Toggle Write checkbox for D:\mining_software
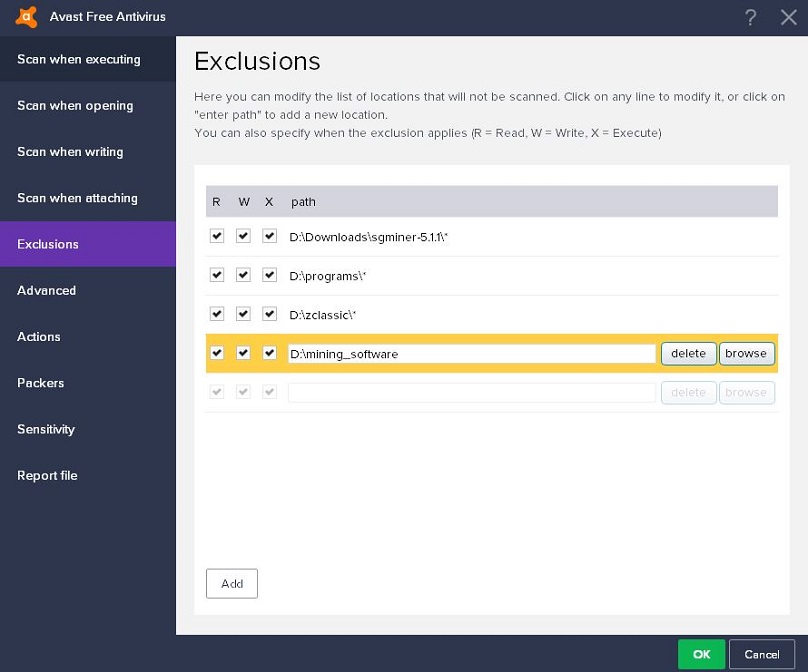 243,353
